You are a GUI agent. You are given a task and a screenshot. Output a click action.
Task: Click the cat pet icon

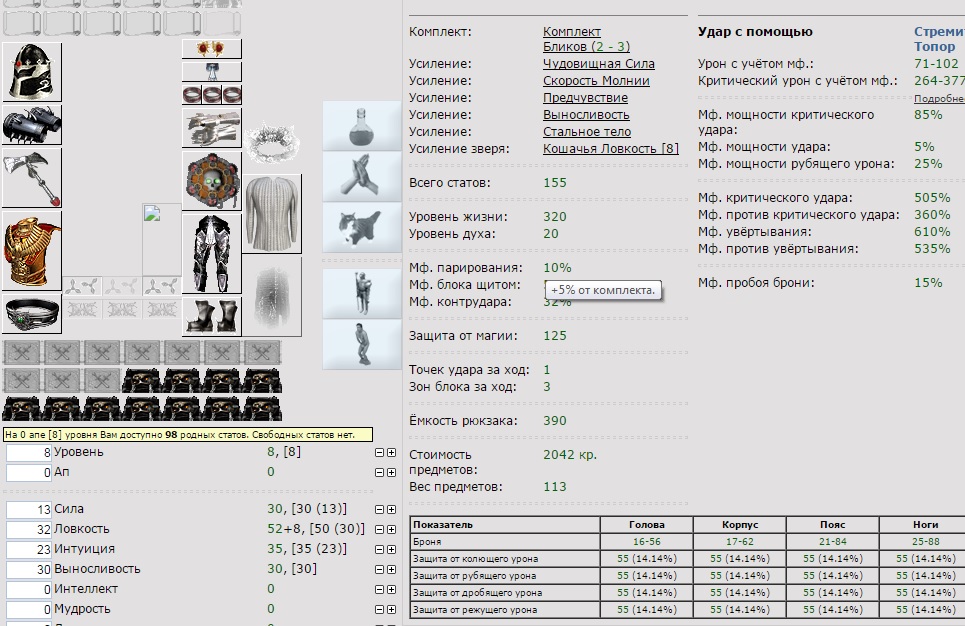[362, 227]
